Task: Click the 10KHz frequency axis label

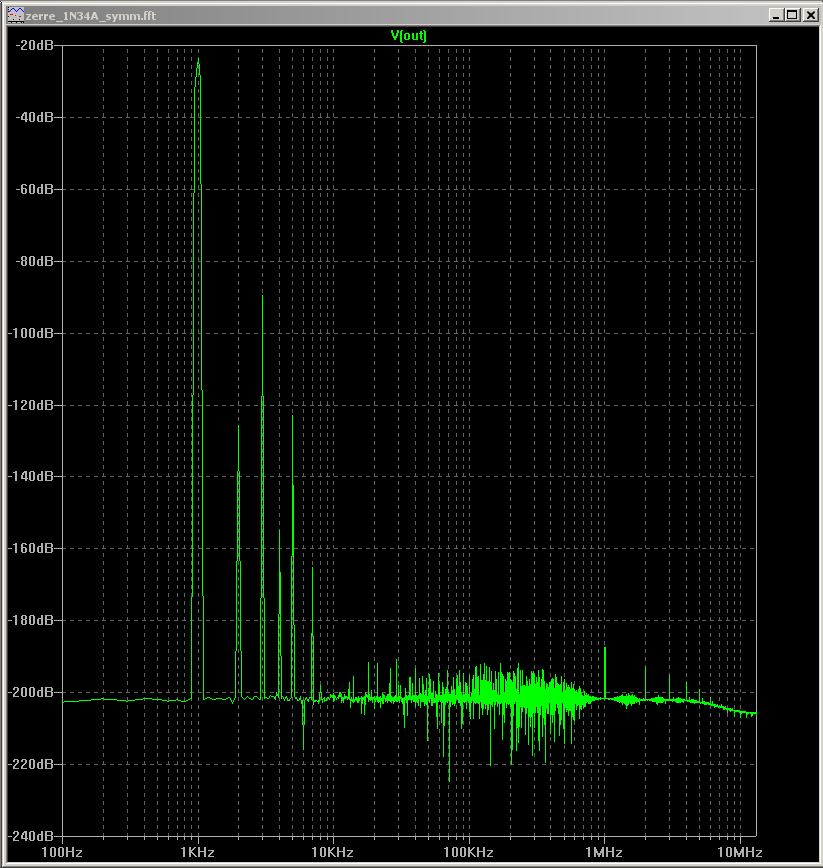Action: 333,852
